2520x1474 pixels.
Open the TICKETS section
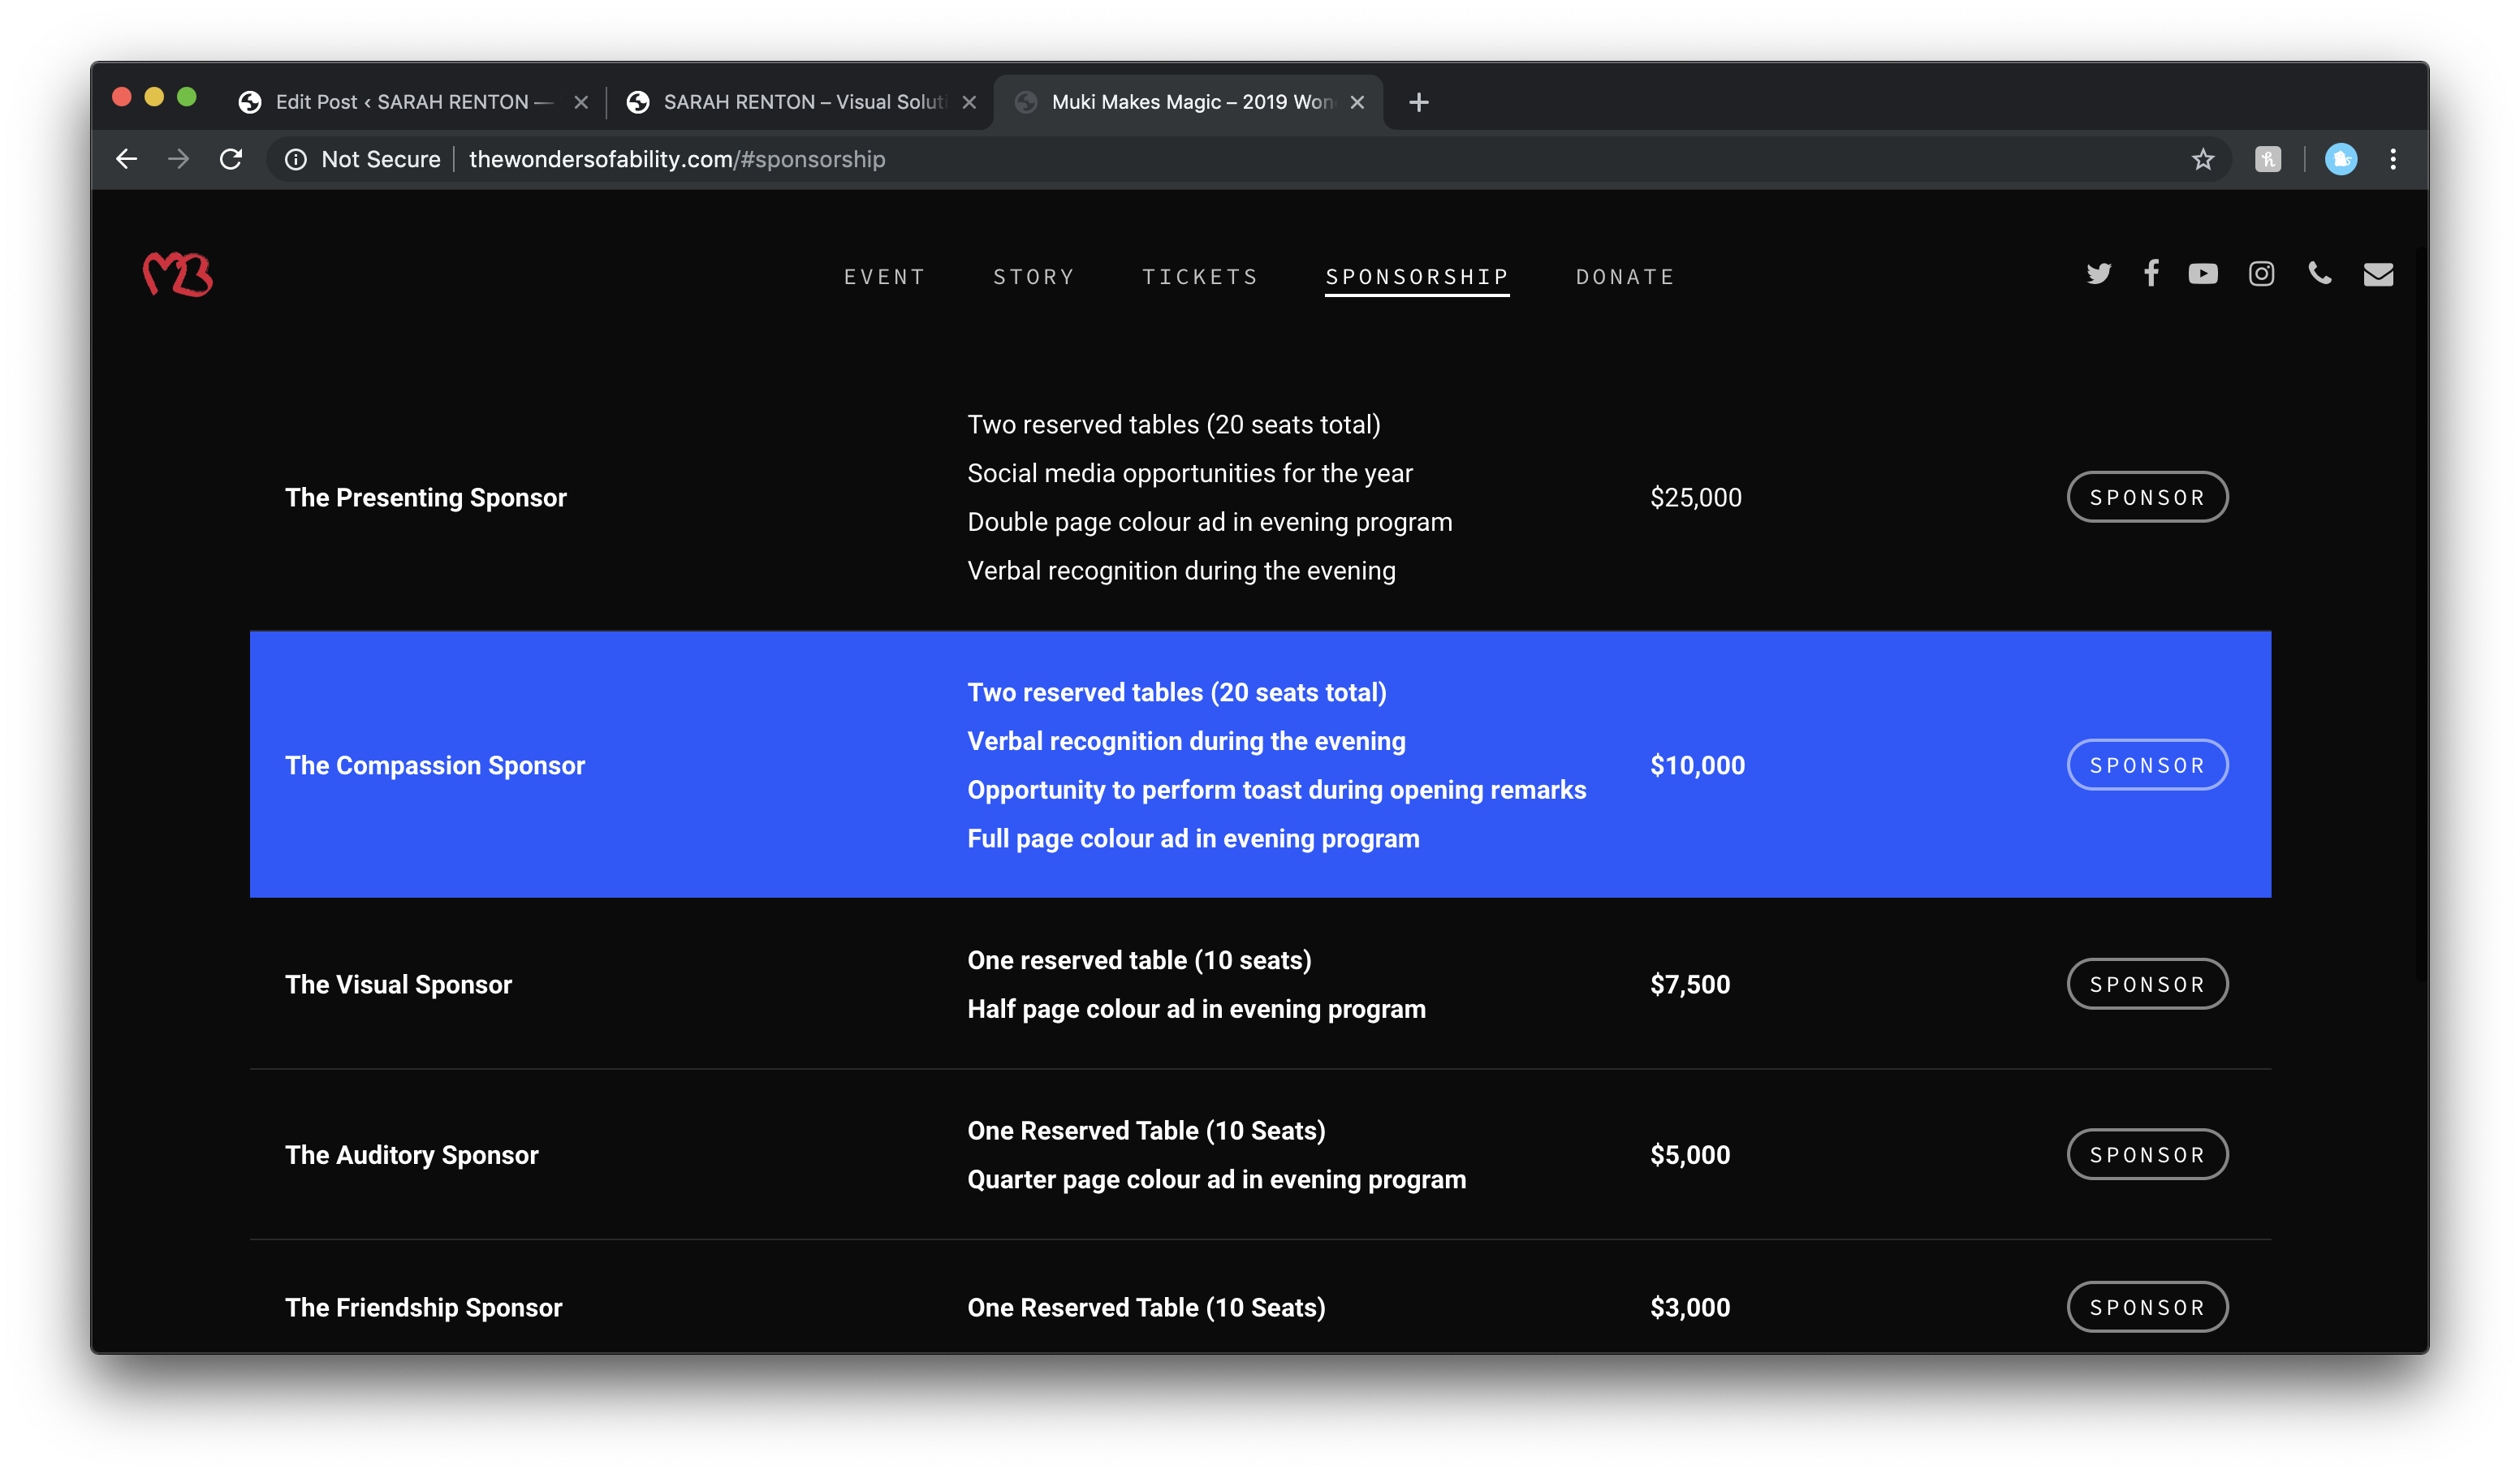tap(1200, 277)
